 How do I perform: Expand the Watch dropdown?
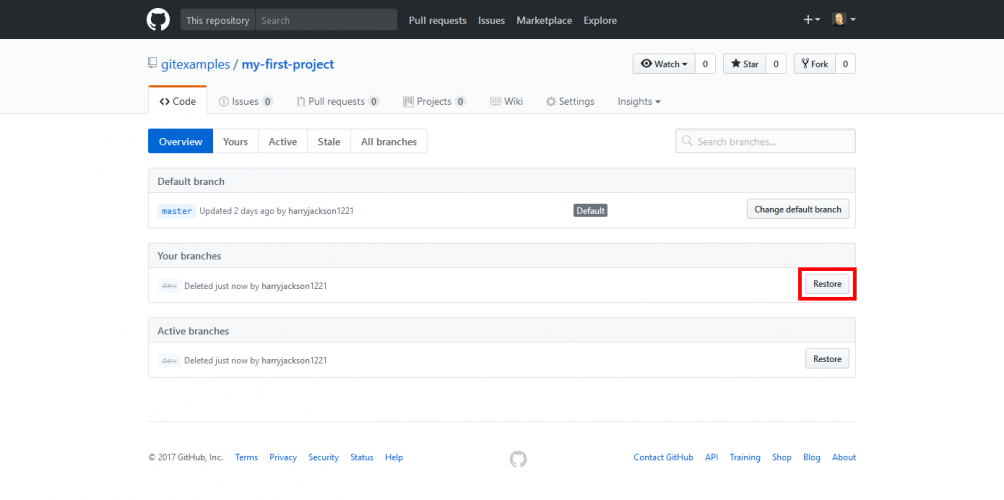[x=664, y=64]
